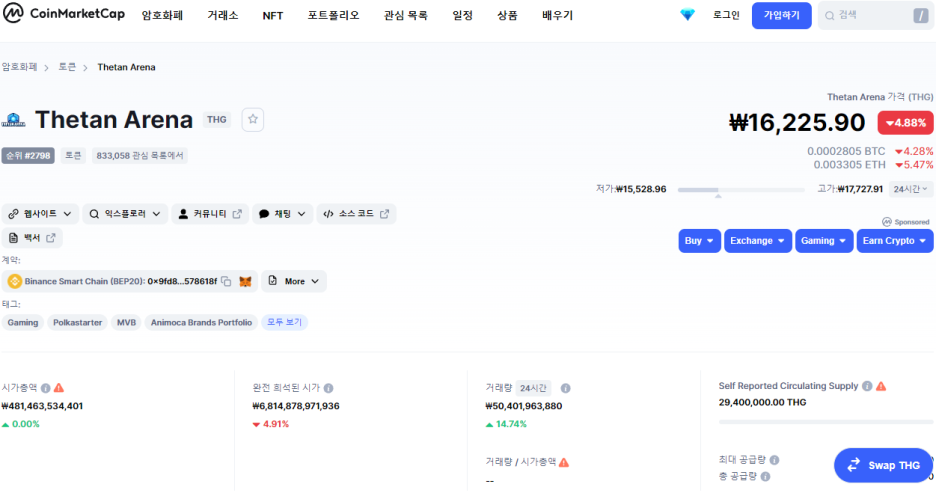Open the Buy dropdown button

700,241
